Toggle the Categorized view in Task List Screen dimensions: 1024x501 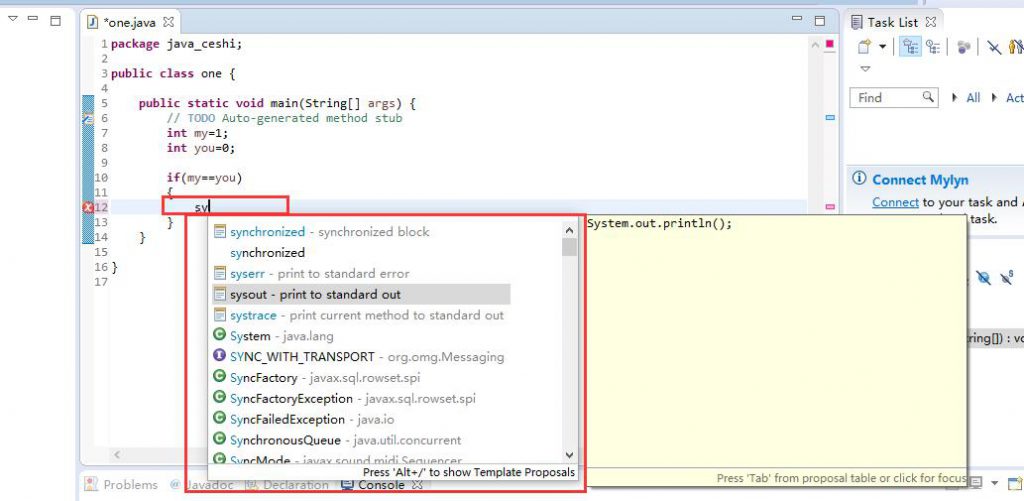(911, 47)
